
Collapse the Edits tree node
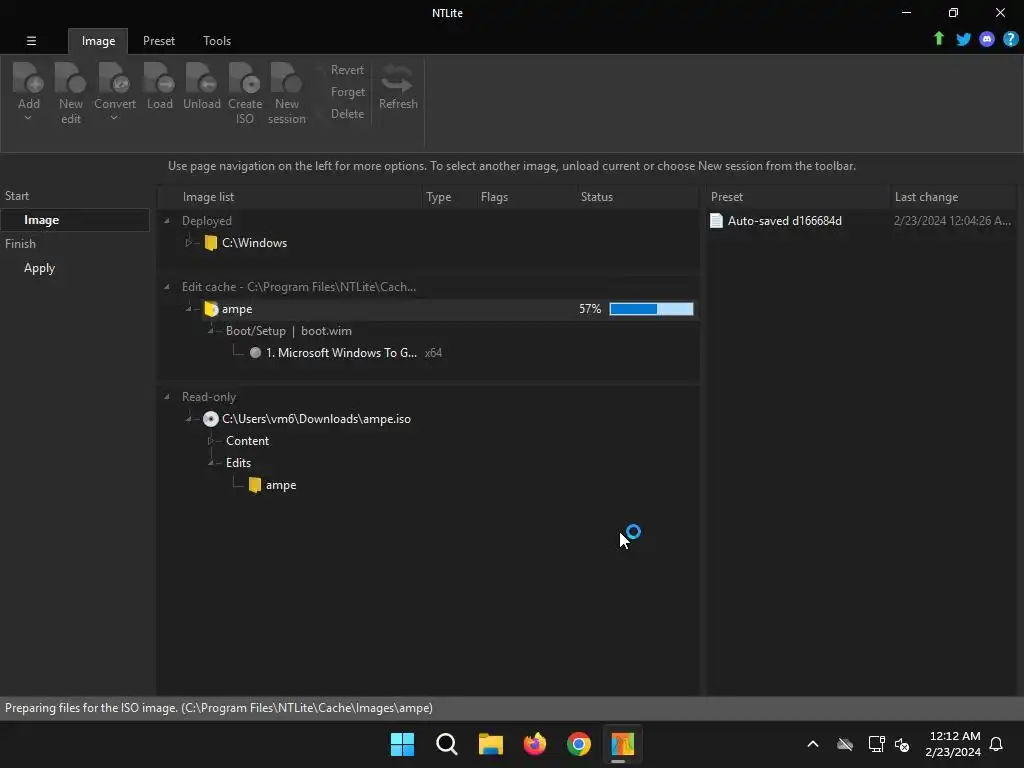tap(211, 463)
